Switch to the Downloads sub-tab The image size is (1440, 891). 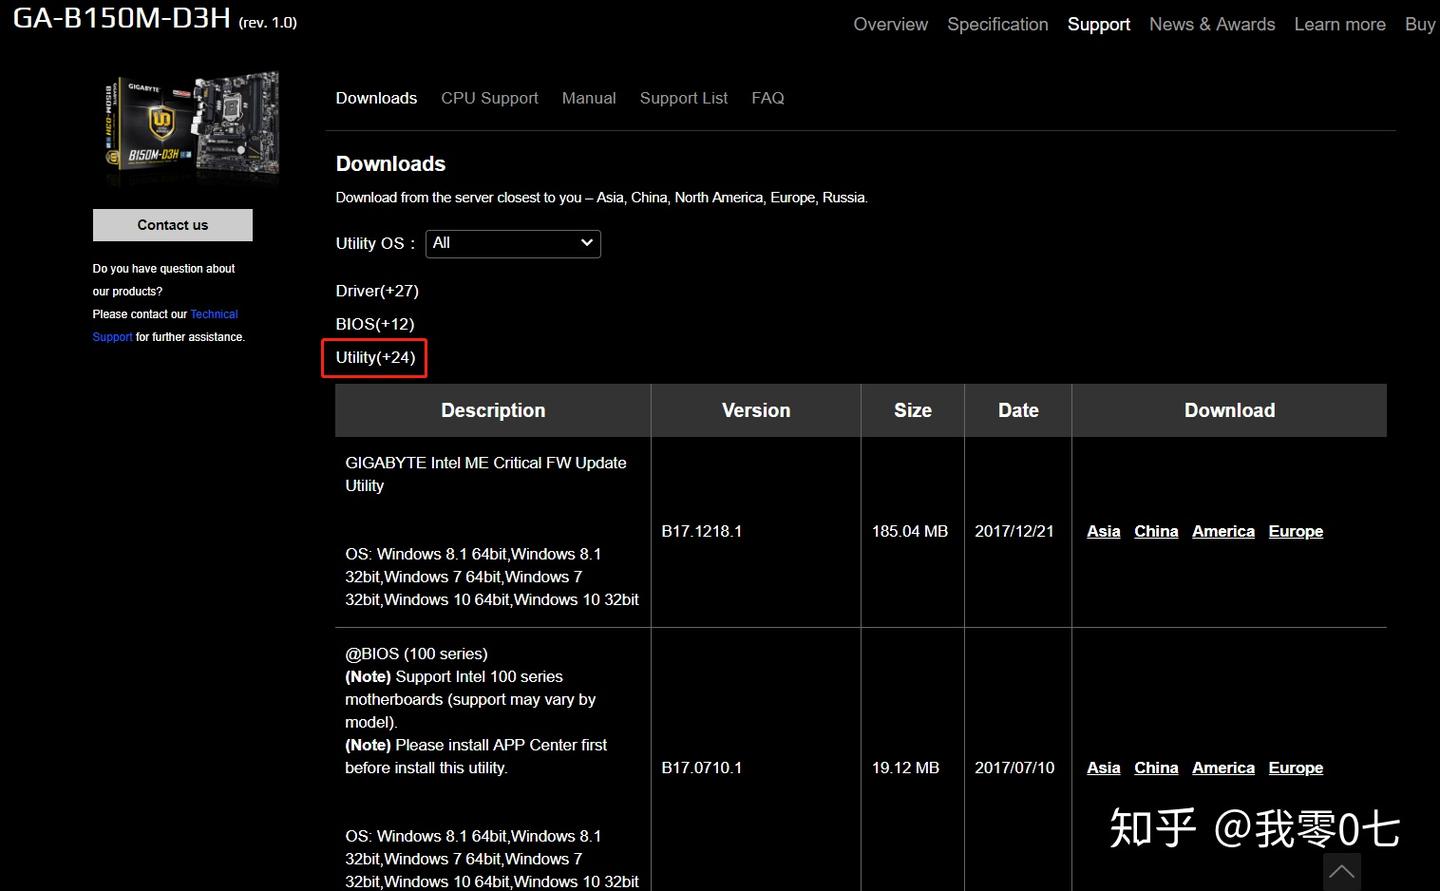376,98
